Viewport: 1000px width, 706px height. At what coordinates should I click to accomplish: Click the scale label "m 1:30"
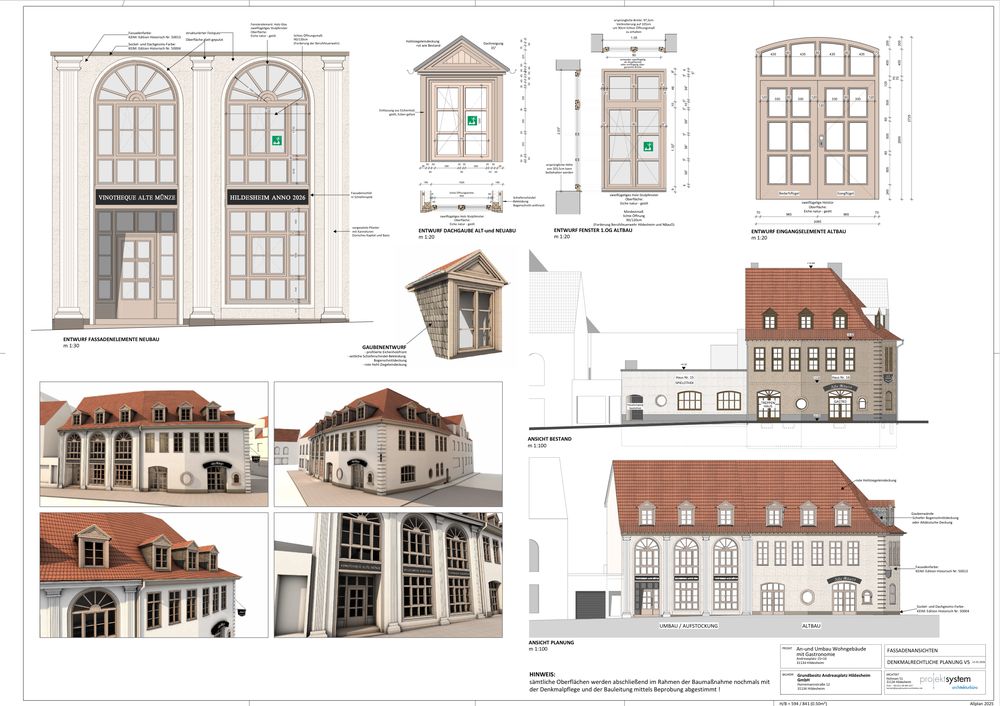coord(71,346)
